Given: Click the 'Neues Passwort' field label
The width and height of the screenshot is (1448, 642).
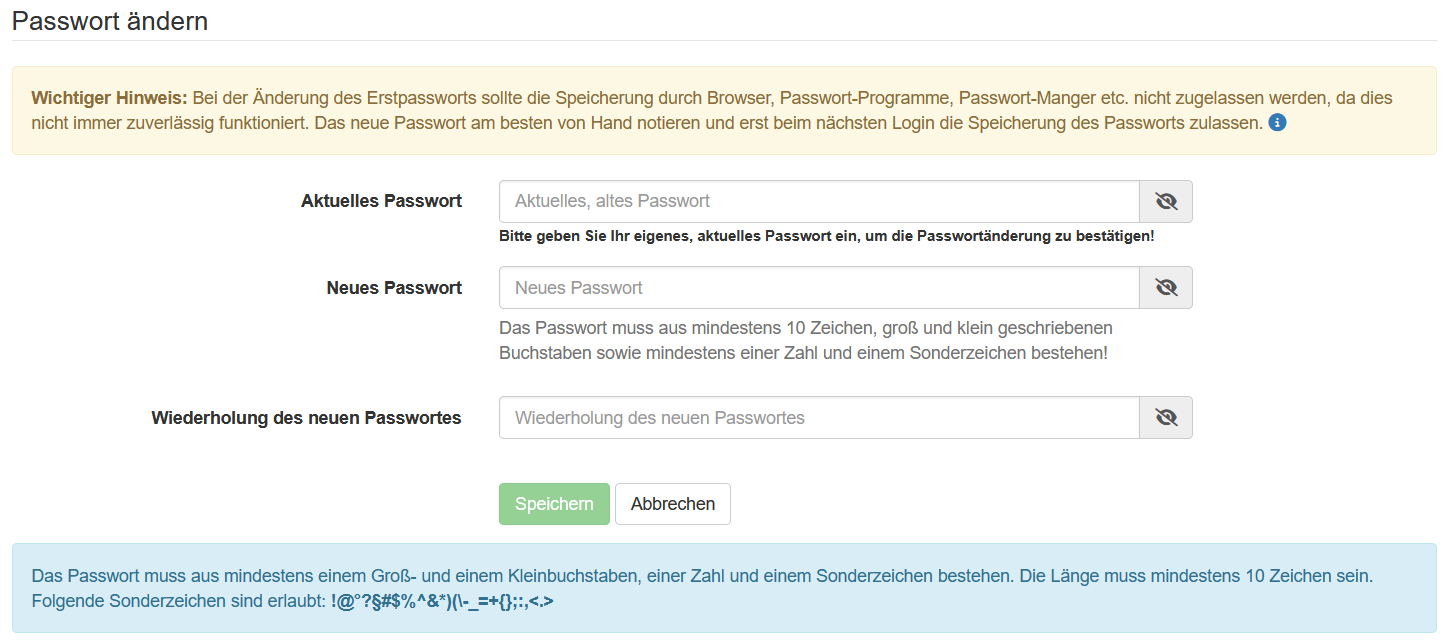Looking at the screenshot, I should tap(394, 288).
